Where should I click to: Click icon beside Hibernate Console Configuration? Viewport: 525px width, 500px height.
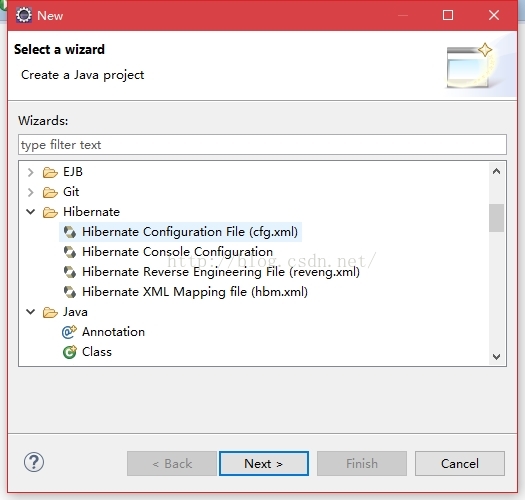click(x=70, y=252)
